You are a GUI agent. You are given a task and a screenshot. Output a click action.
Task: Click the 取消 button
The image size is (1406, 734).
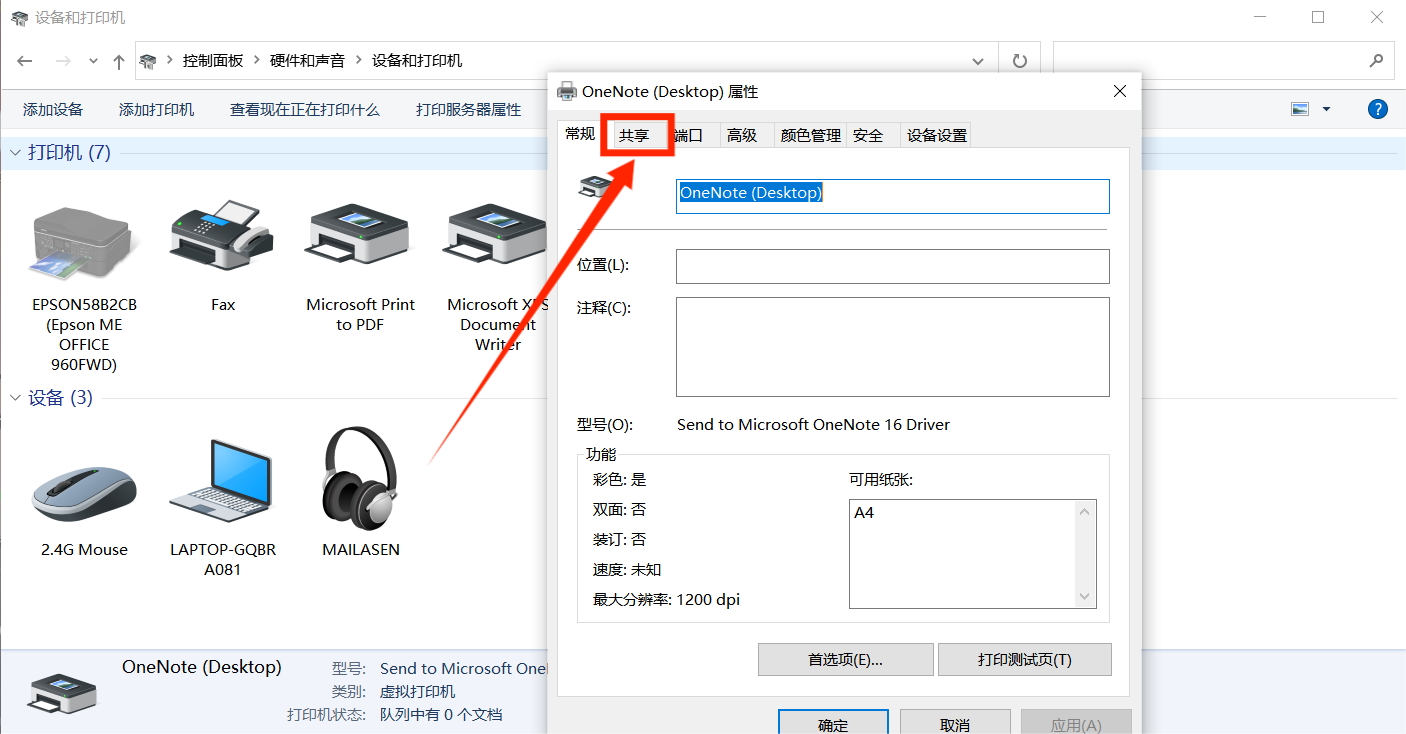pyautogui.click(x=955, y=723)
